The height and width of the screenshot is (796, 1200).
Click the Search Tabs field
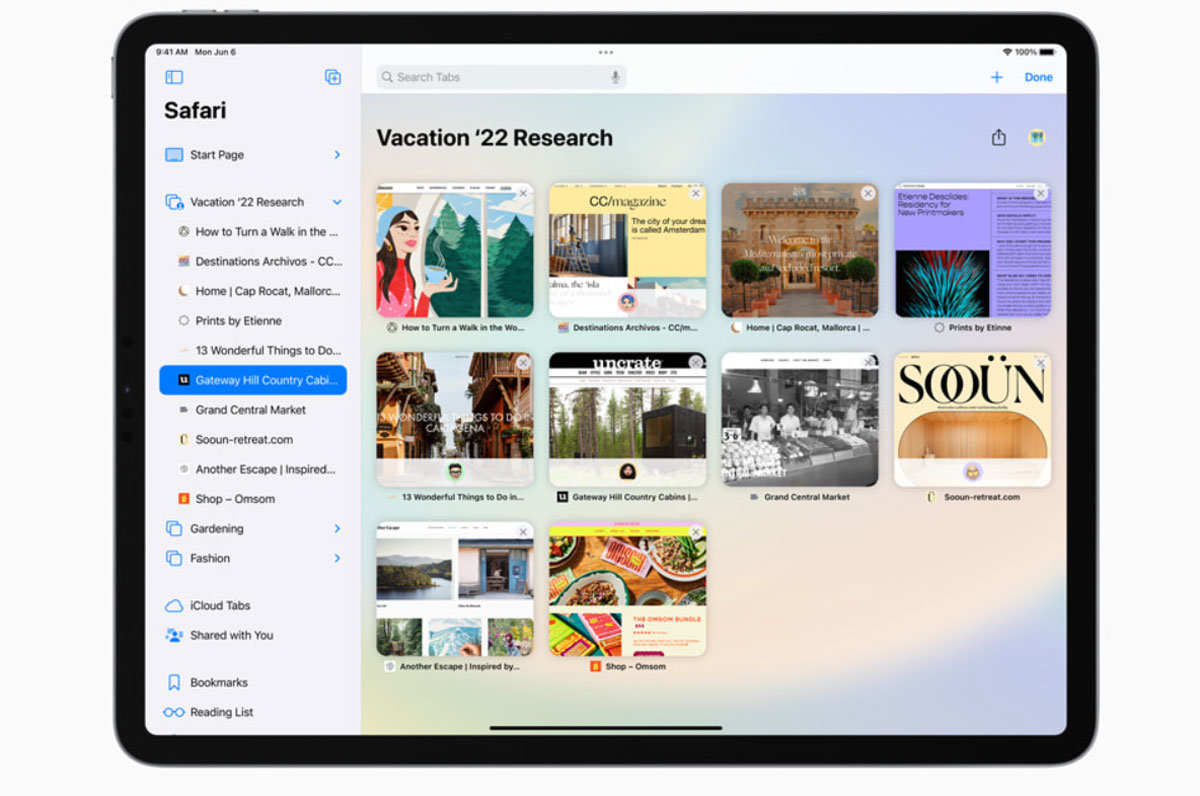501,77
